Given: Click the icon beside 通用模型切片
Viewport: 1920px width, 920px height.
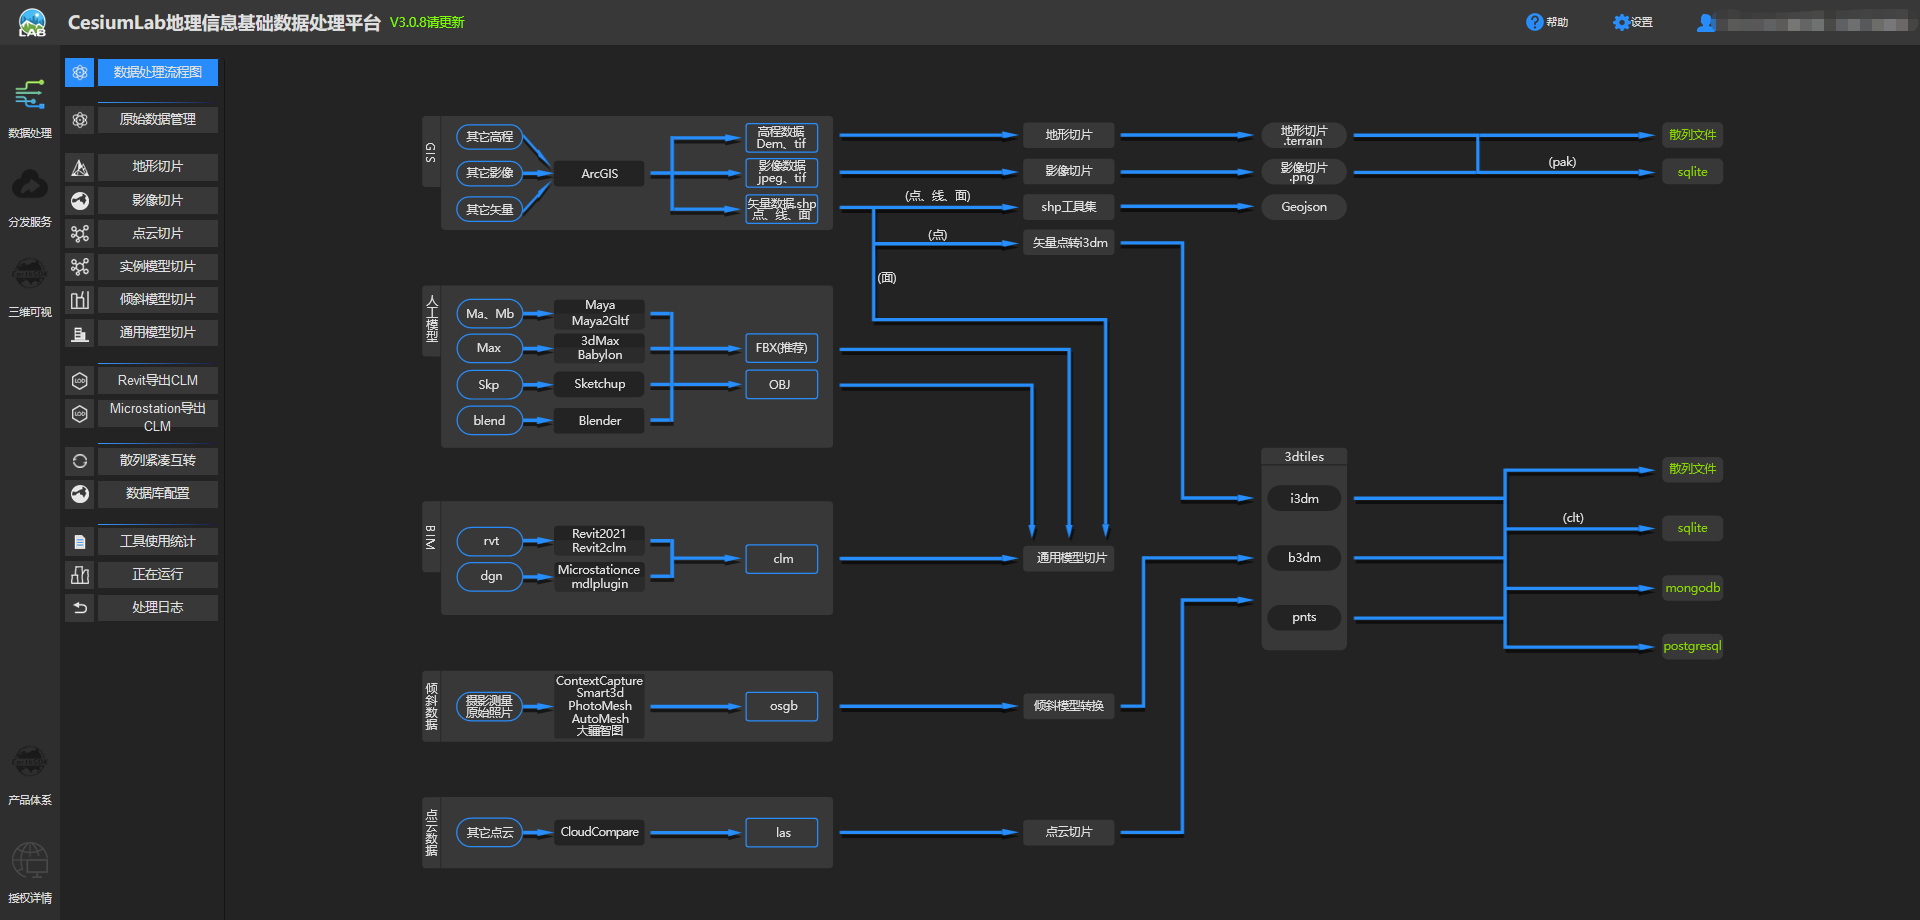Looking at the screenshot, I should (x=80, y=333).
